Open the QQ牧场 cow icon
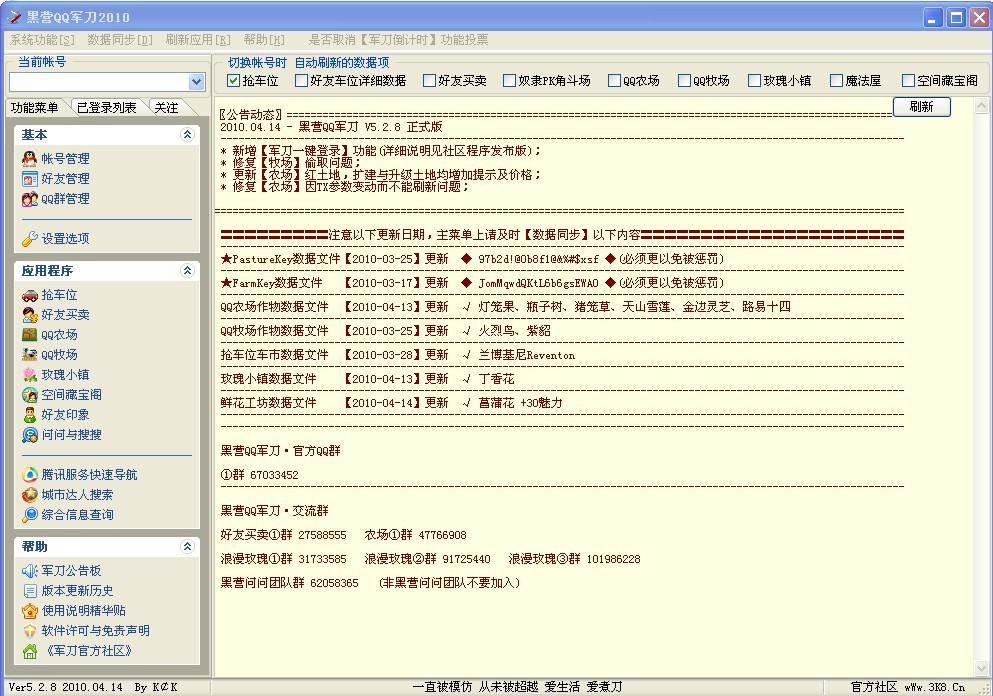Screen dimensions: 993x696 30,355
